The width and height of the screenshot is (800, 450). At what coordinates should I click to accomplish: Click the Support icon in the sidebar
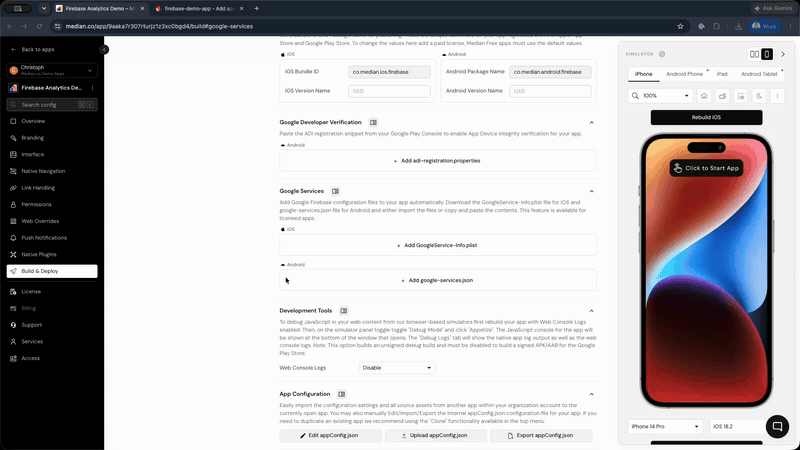pos(13,325)
